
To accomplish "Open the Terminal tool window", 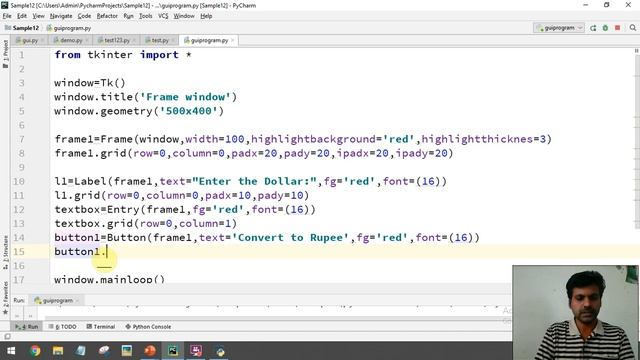I will 101,327.
